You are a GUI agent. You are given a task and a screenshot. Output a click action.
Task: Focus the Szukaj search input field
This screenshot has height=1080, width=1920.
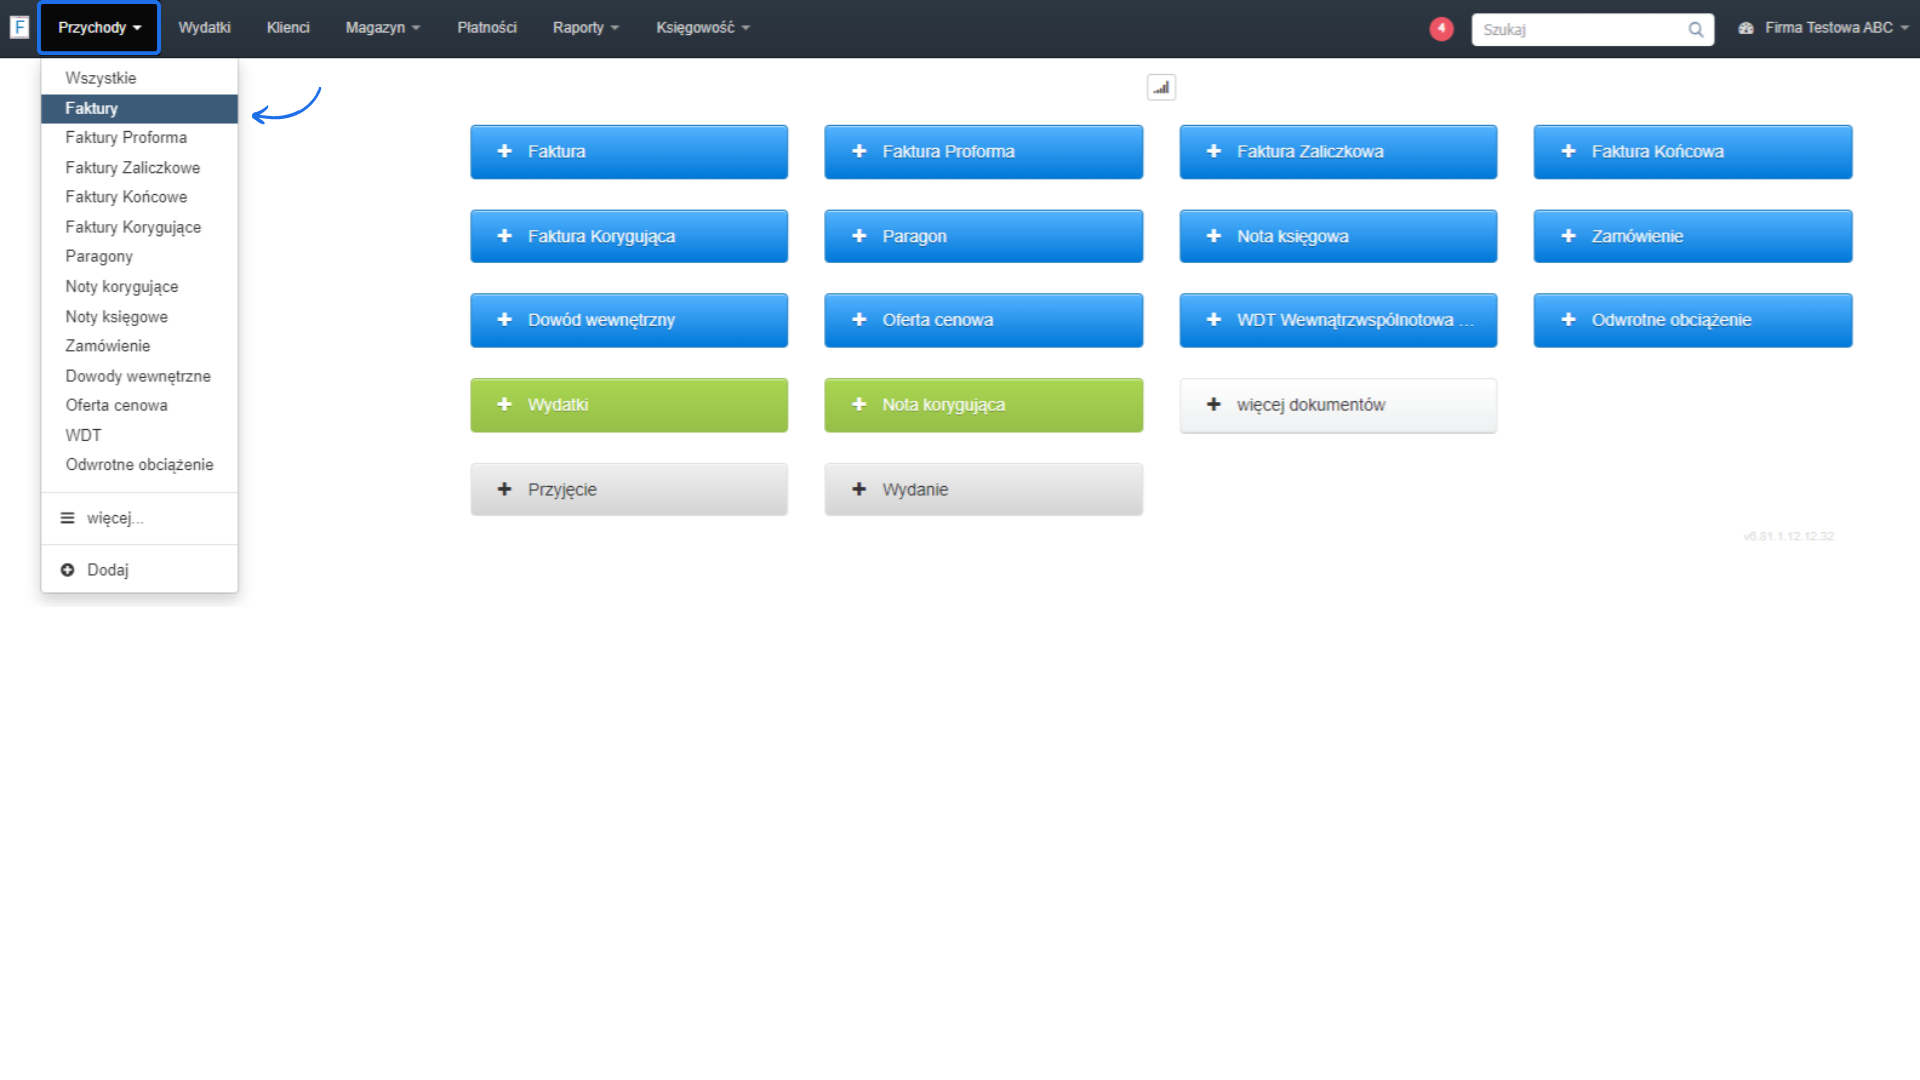pos(1580,30)
